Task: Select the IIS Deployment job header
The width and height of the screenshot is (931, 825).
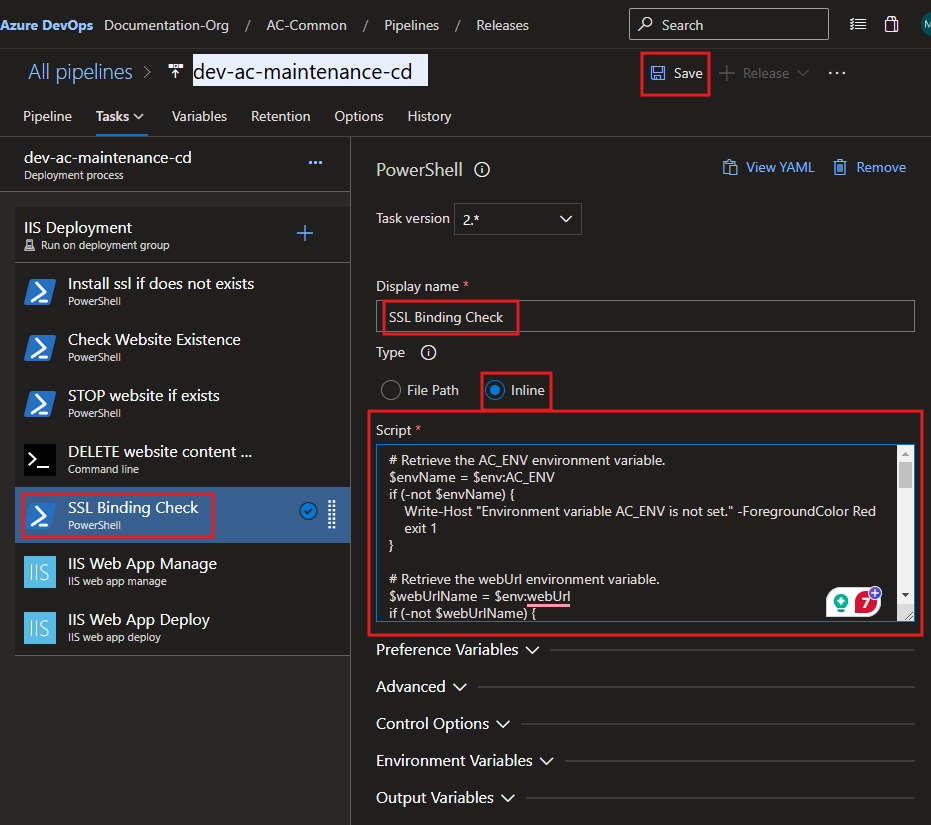Action: 182,235
